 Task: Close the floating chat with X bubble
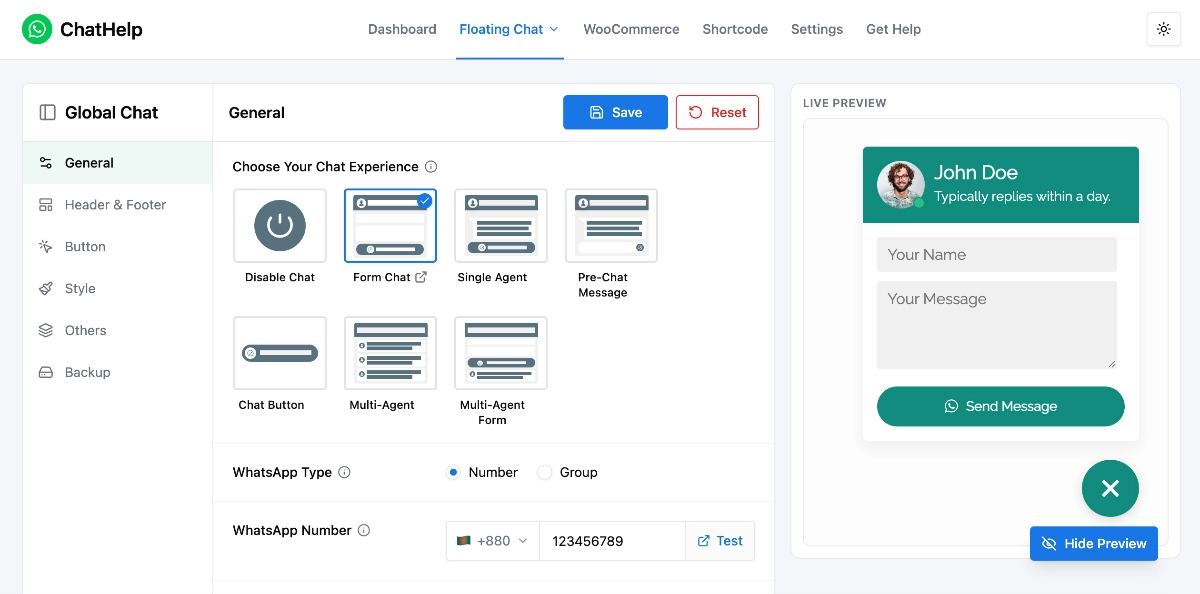pyautogui.click(x=1110, y=488)
